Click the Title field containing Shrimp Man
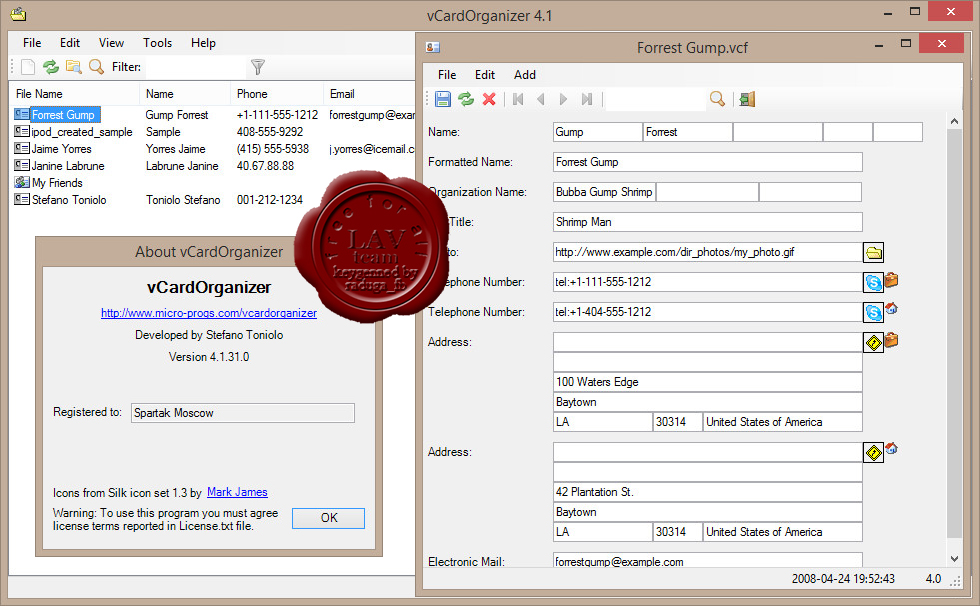This screenshot has width=980, height=606. [708, 222]
